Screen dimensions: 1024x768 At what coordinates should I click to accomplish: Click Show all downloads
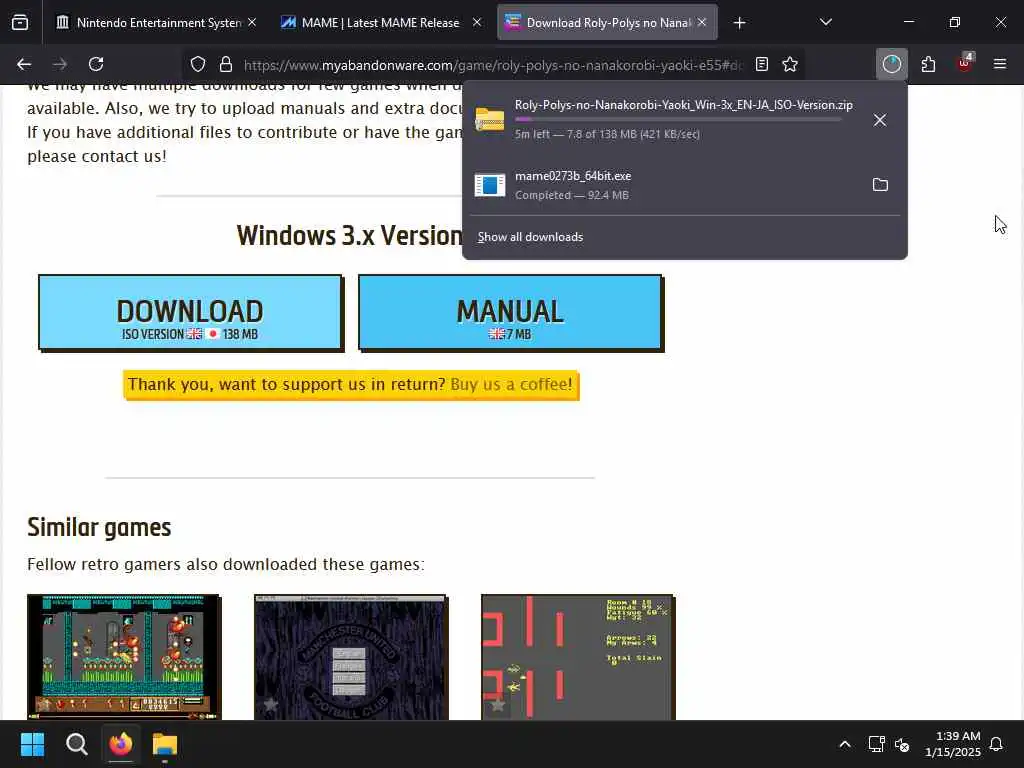coord(530,237)
